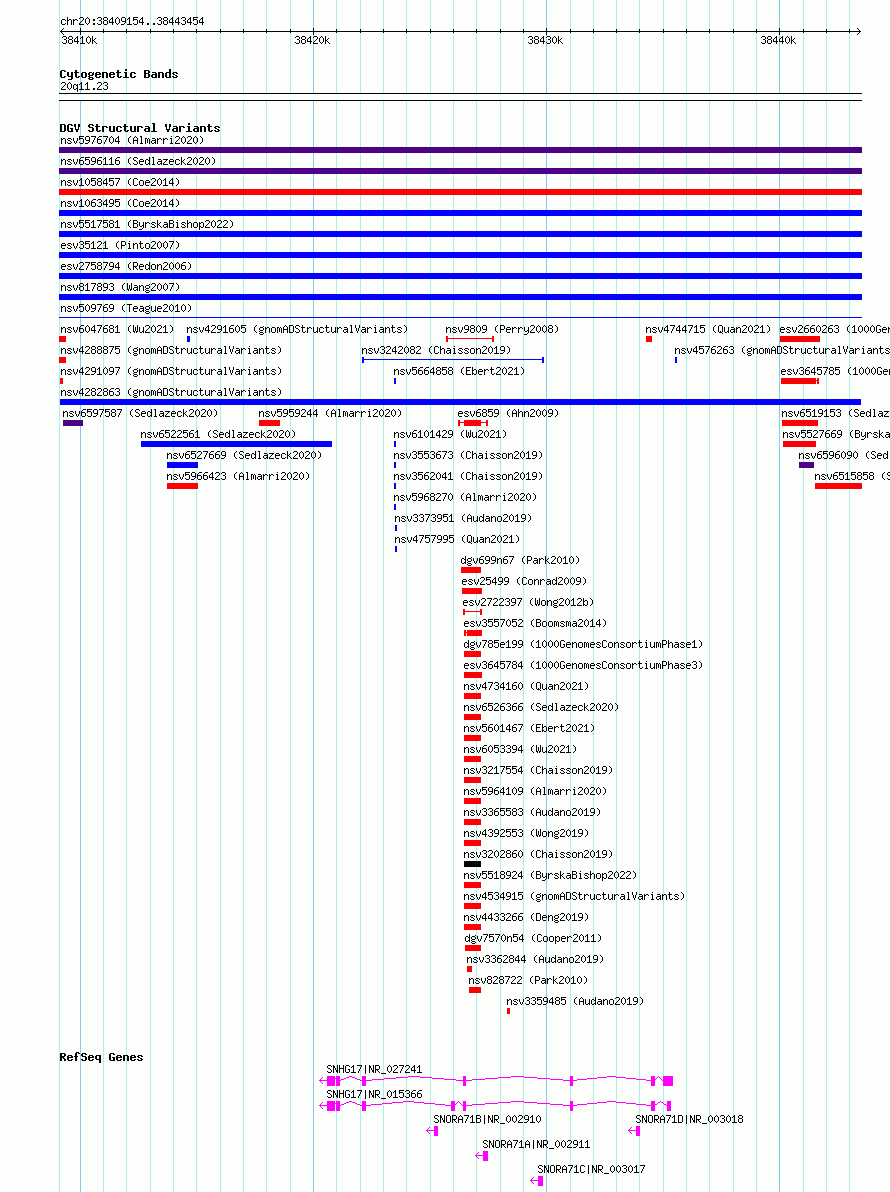Open variant nsv5517581 (ByrskaBishop2022) label
890x1192 pixels.
click(x=147, y=224)
